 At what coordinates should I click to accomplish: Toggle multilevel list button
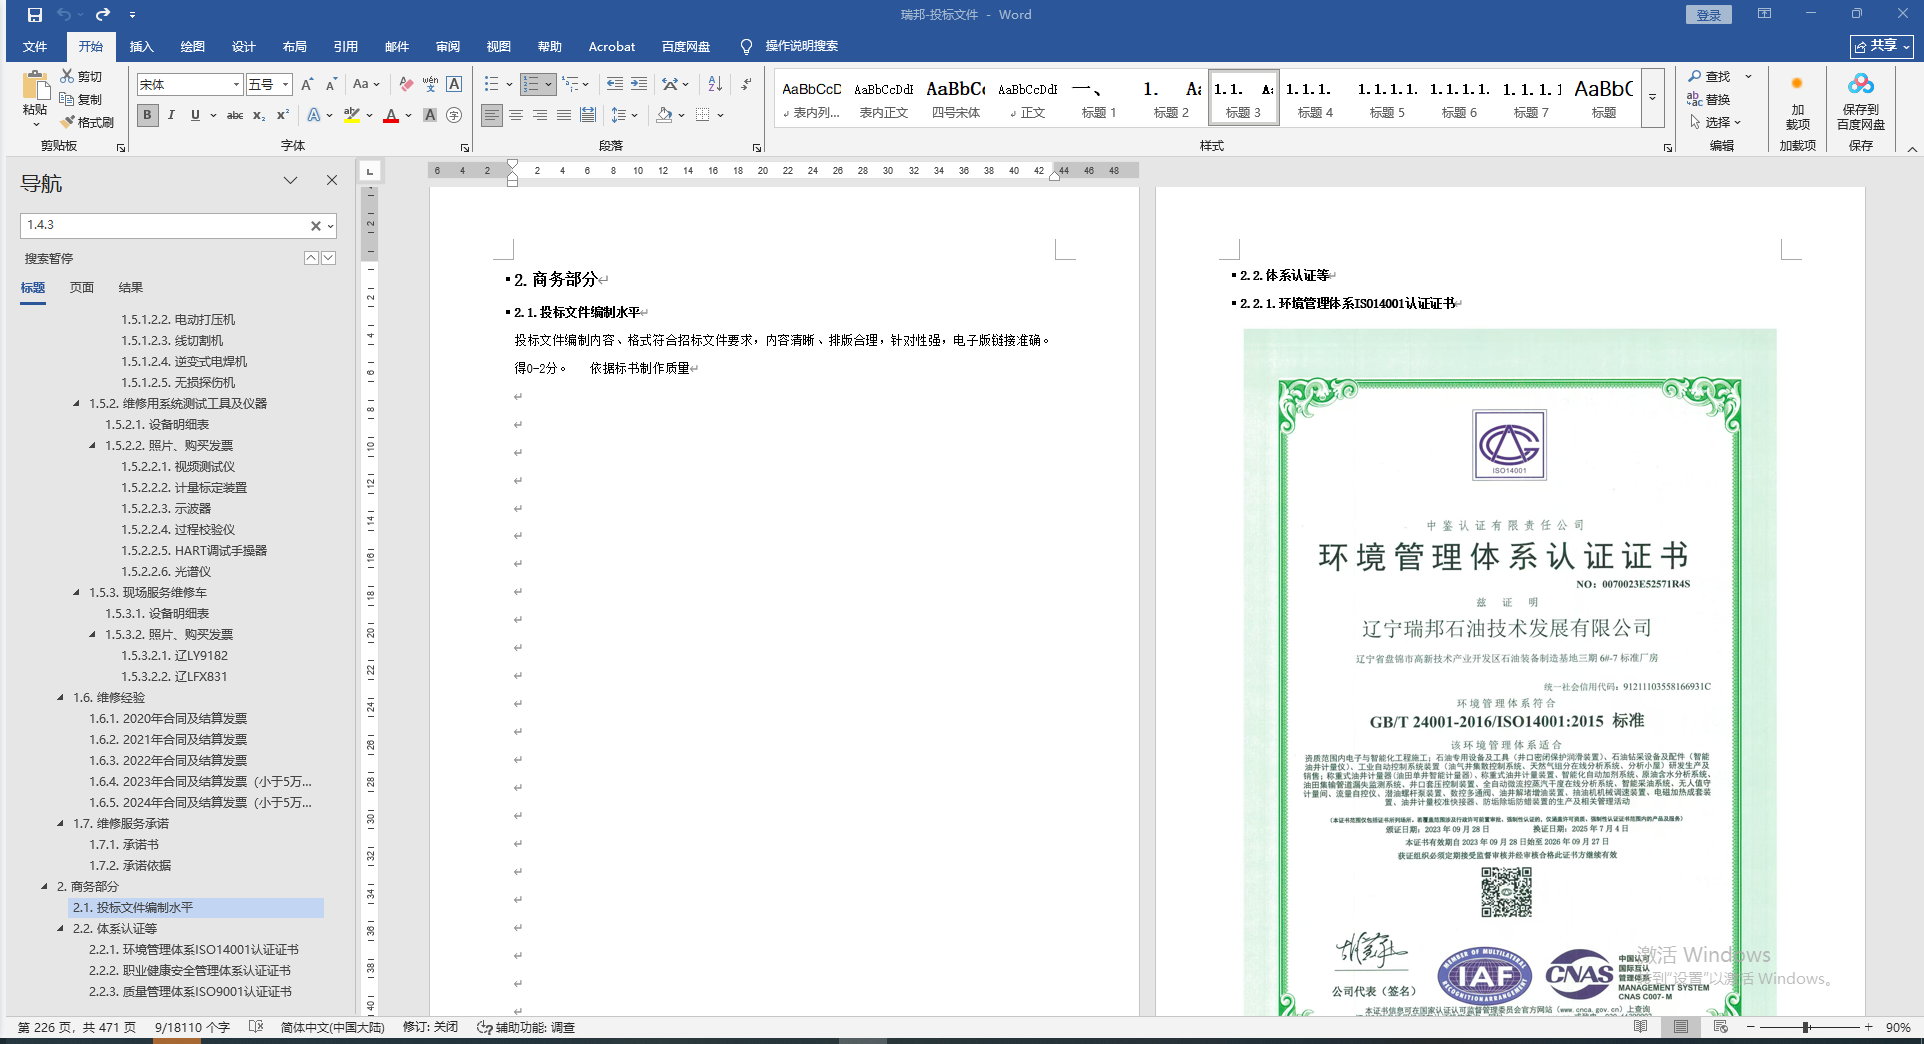click(575, 84)
